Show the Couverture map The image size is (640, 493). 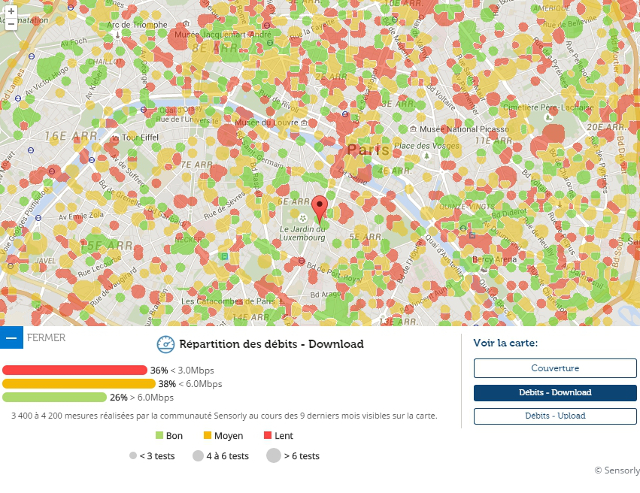[555, 368]
